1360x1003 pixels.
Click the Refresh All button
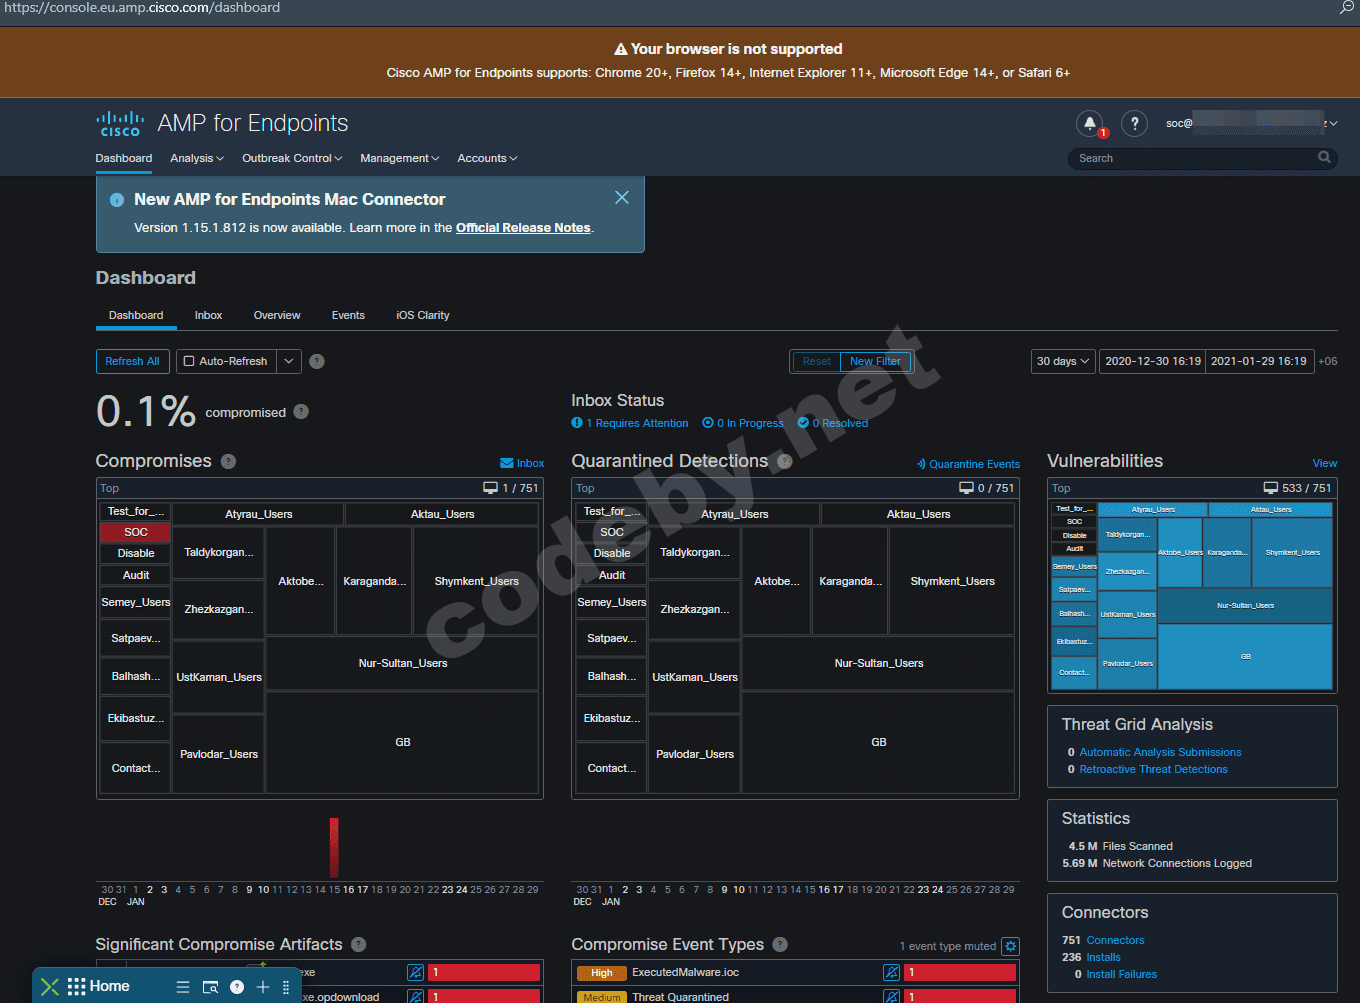132,361
